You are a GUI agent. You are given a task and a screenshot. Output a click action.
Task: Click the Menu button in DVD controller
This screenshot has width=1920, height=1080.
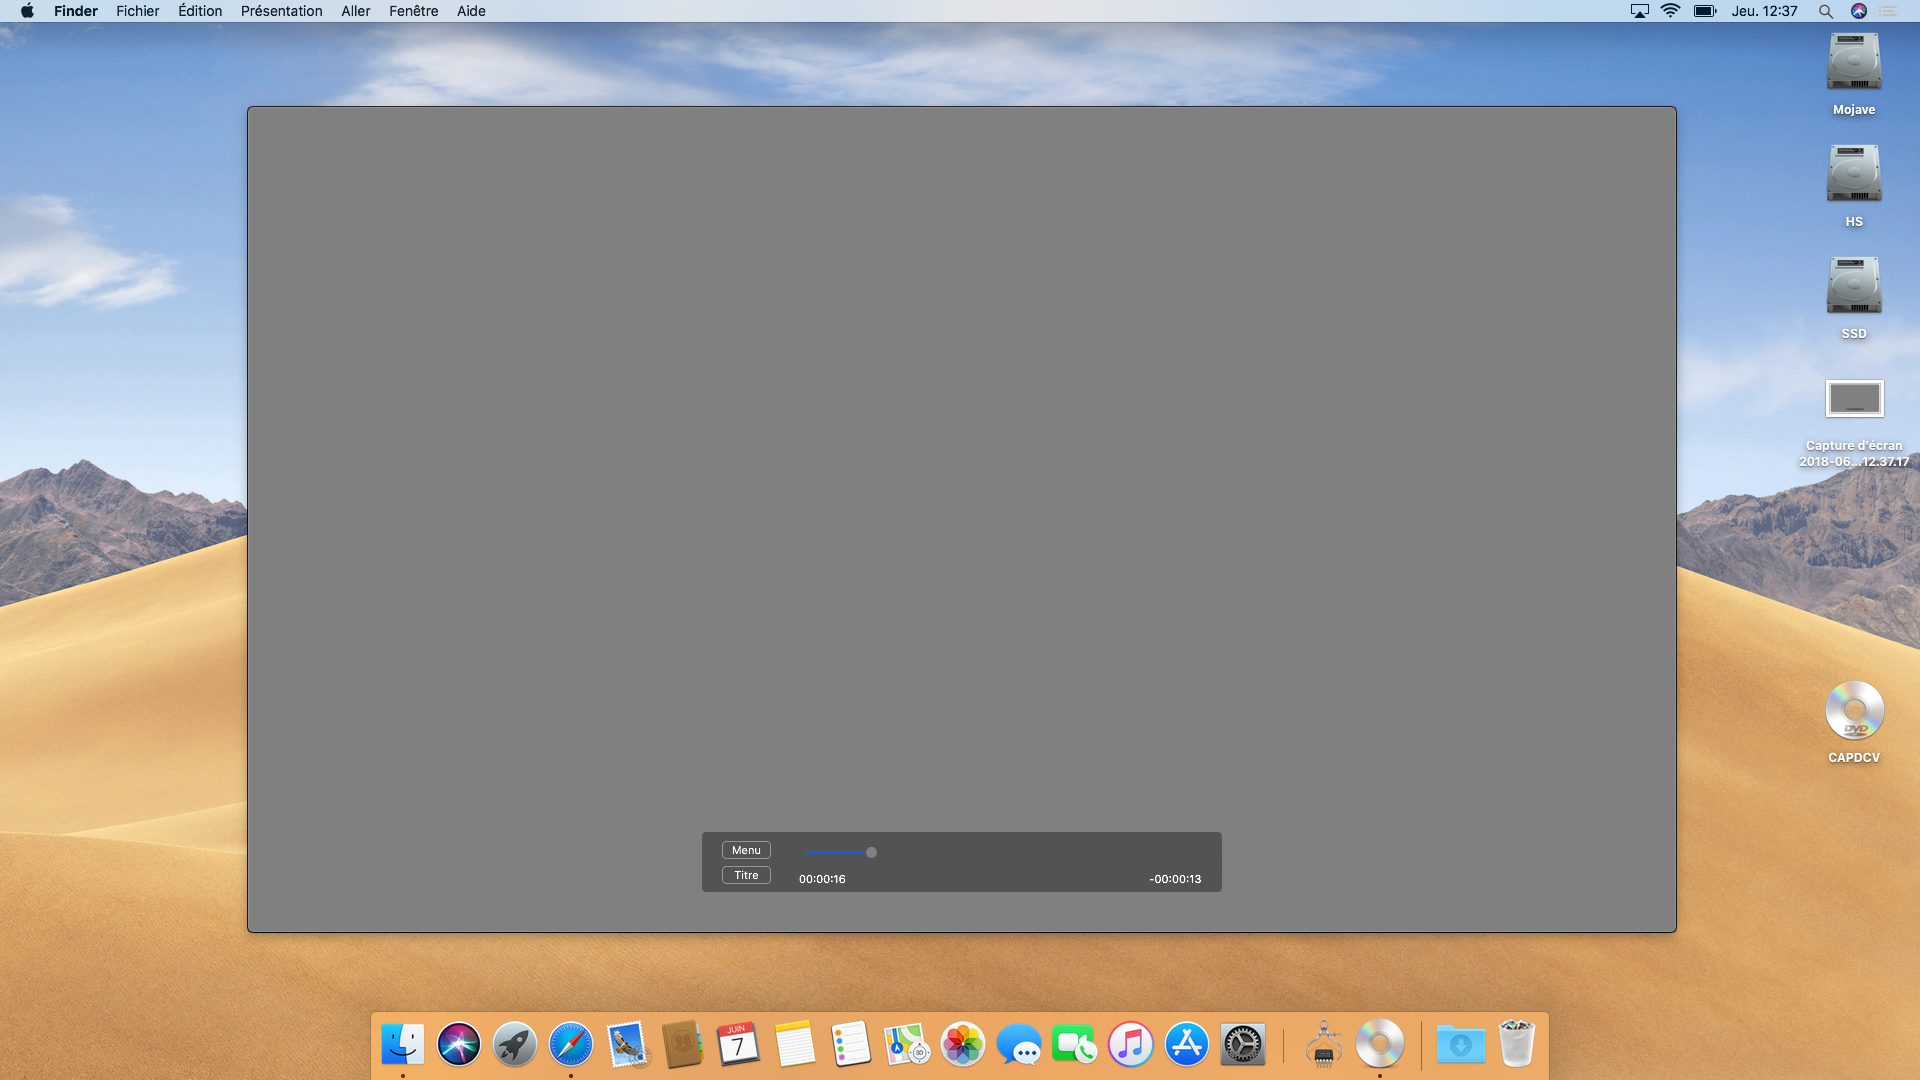(x=746, y=850)
